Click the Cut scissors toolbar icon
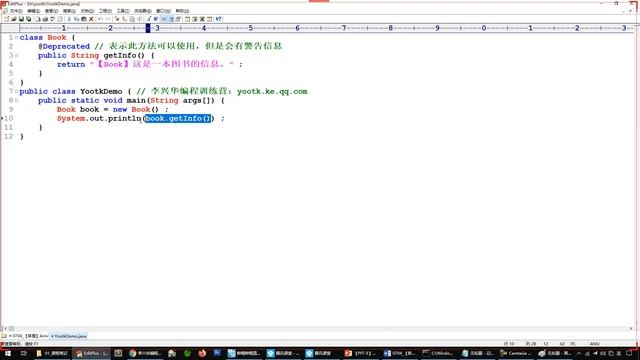The width and height of the screenshot is (640, 360). (70, 19)
